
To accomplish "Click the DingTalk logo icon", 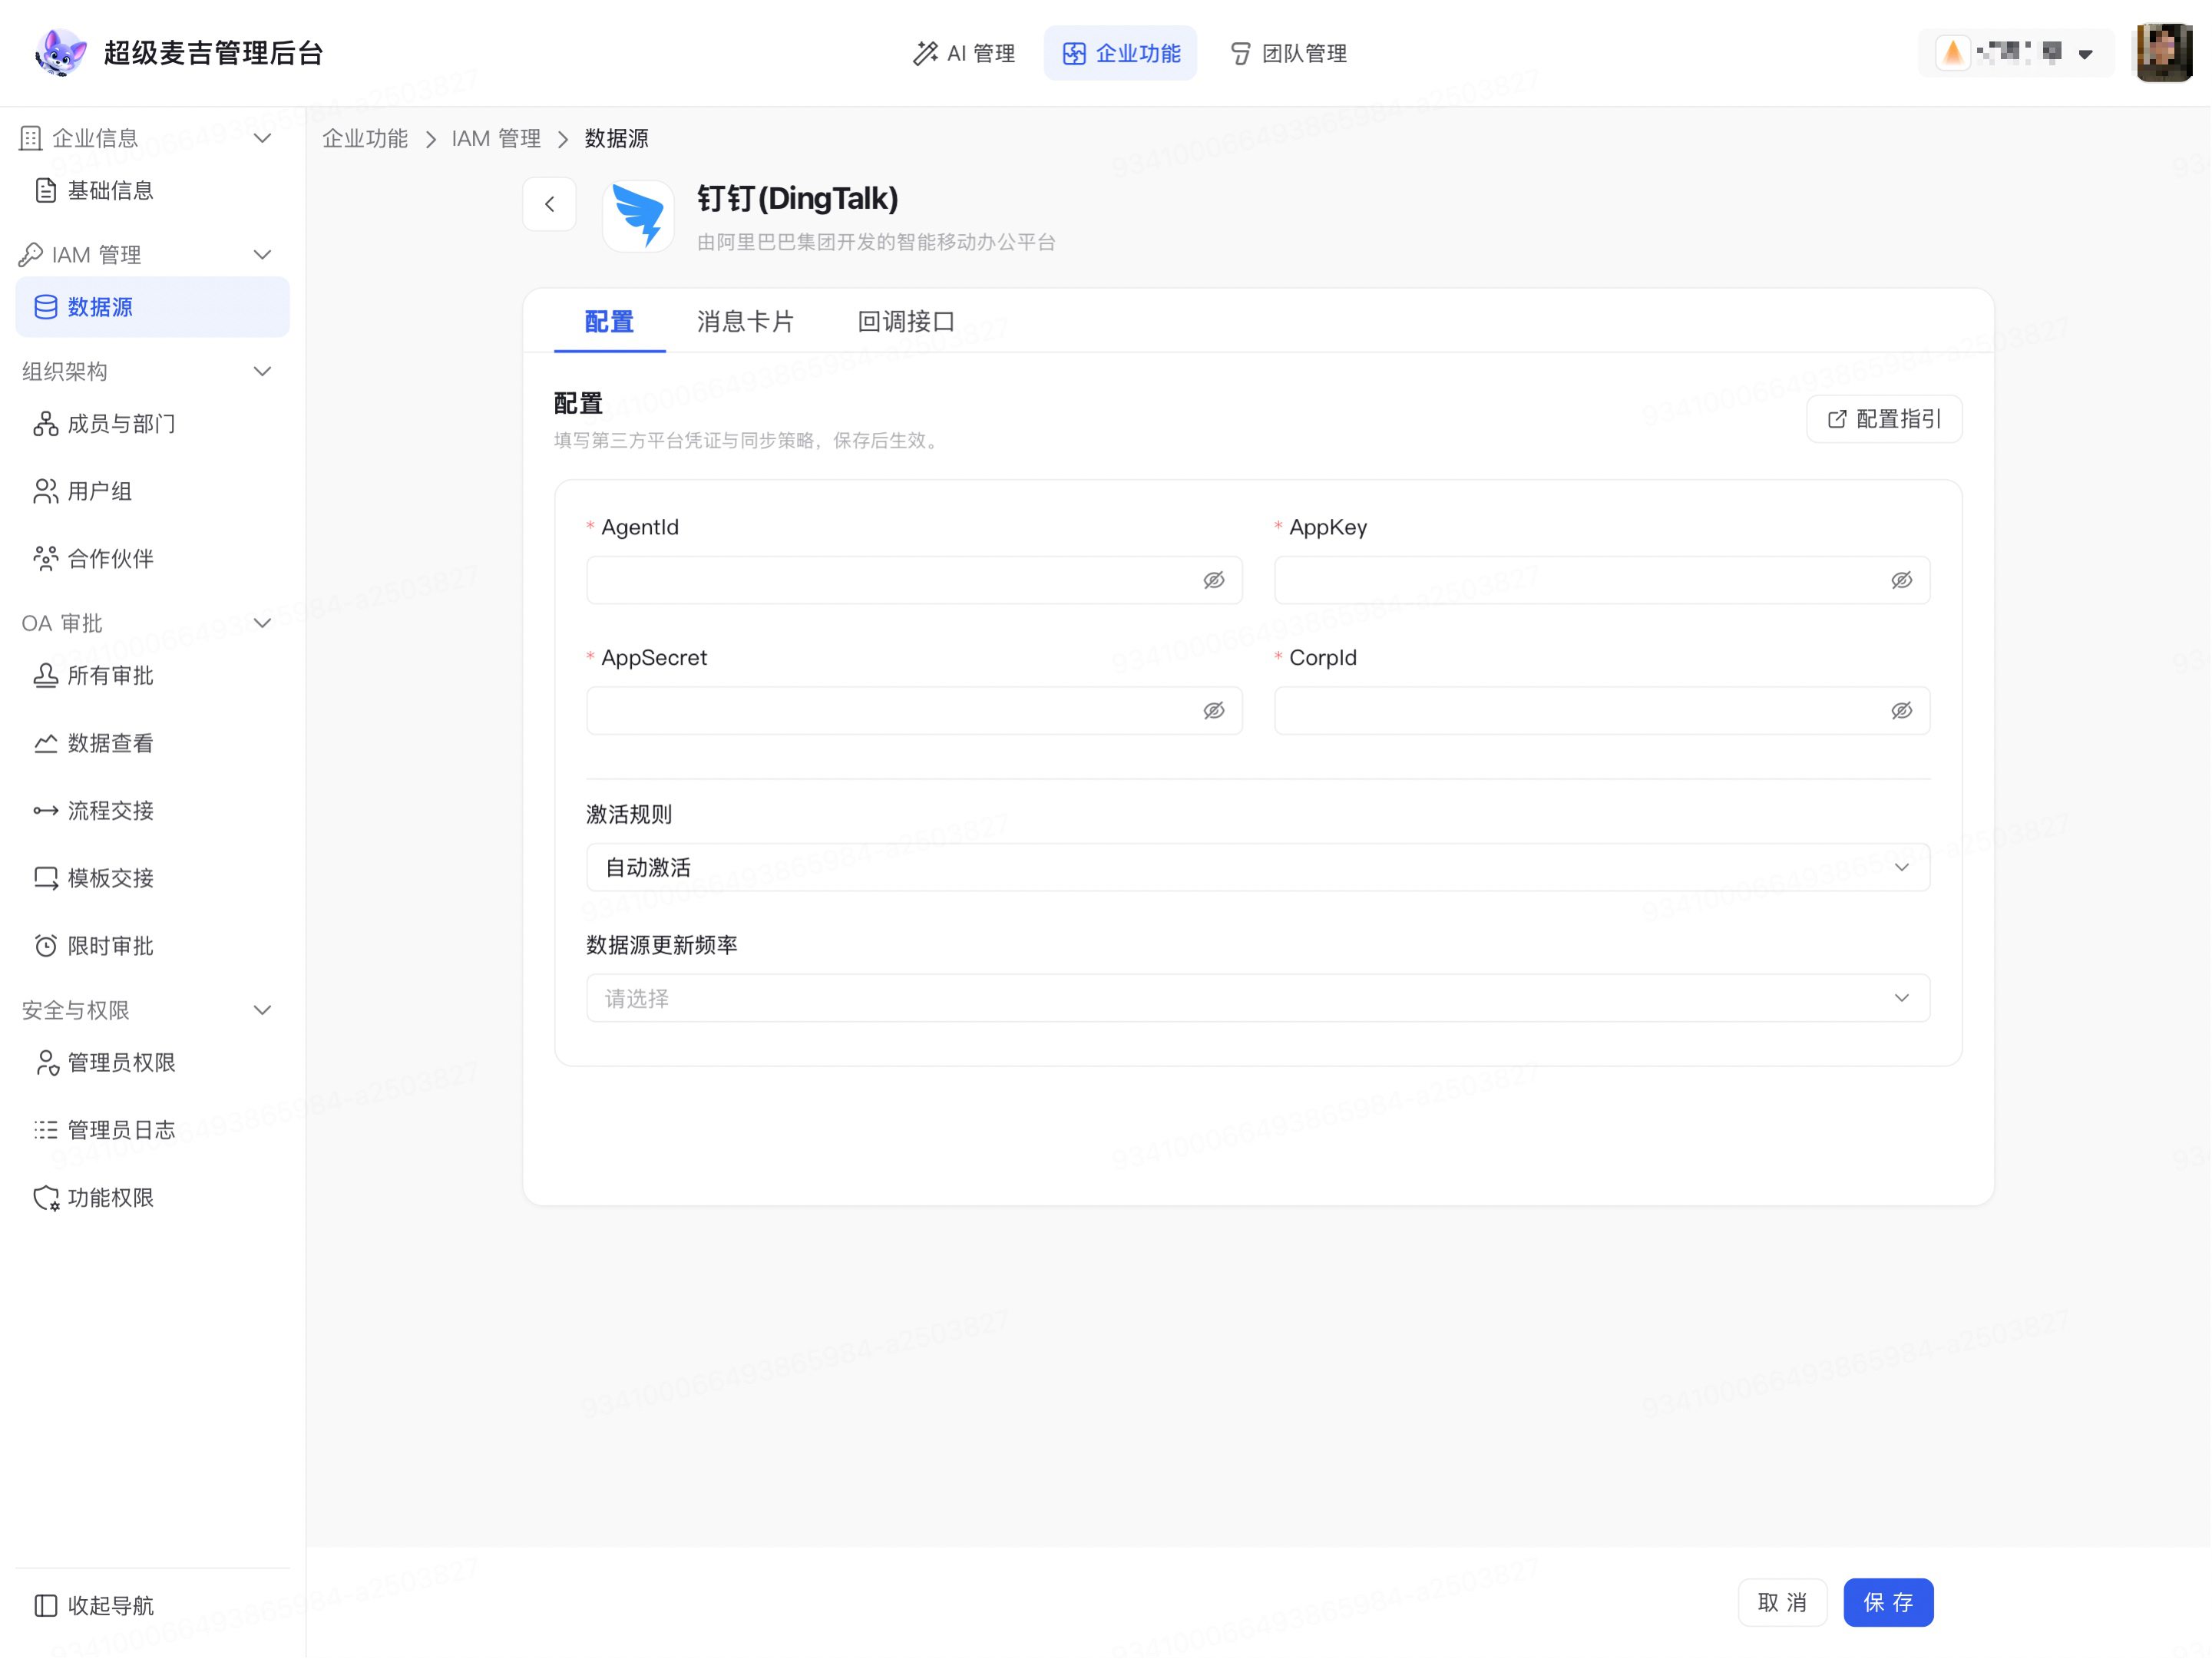I will point(638,215).
